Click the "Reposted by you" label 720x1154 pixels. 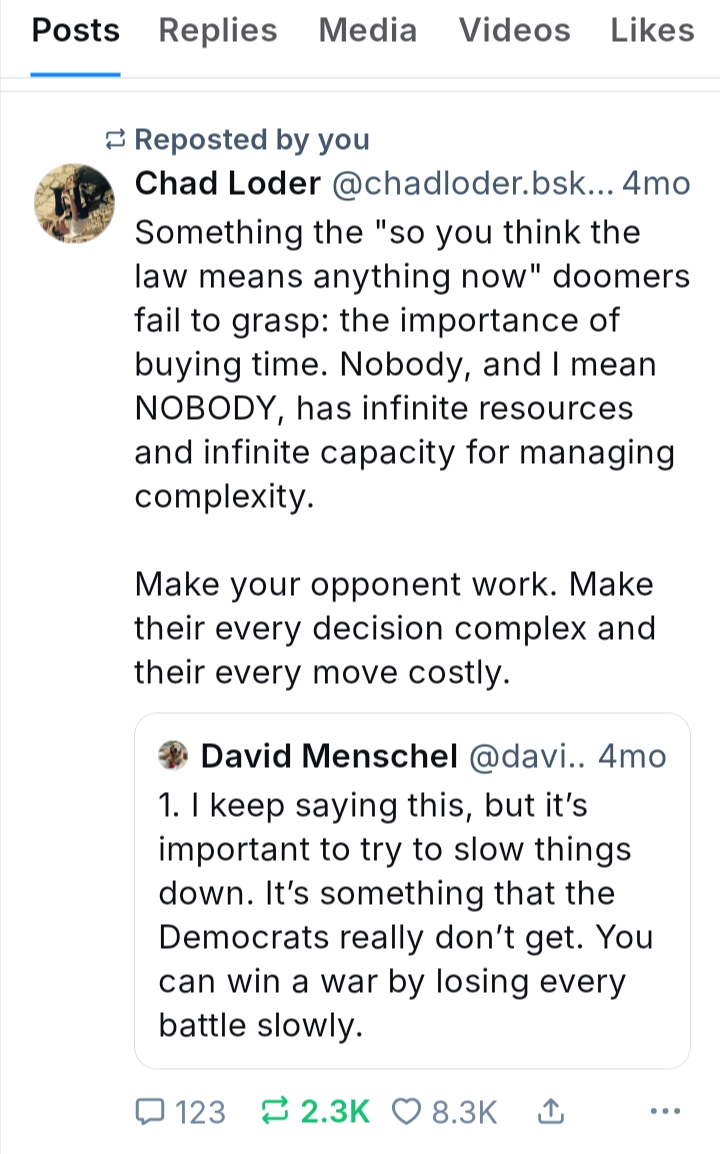point(250,140)
